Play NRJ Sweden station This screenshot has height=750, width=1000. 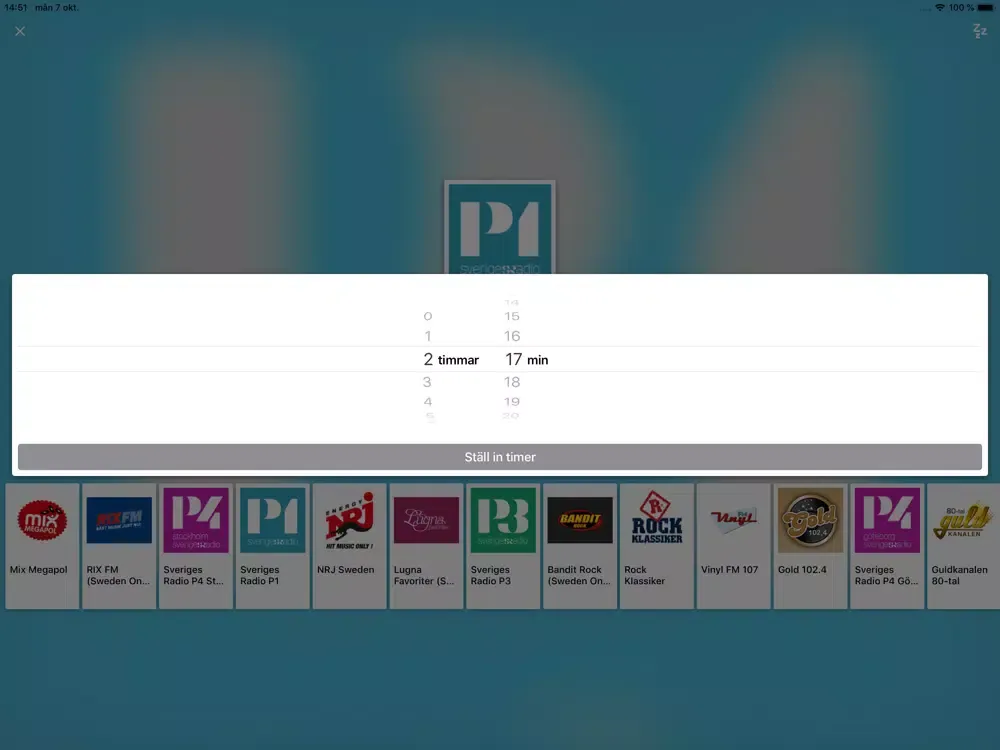pos(349,546)
